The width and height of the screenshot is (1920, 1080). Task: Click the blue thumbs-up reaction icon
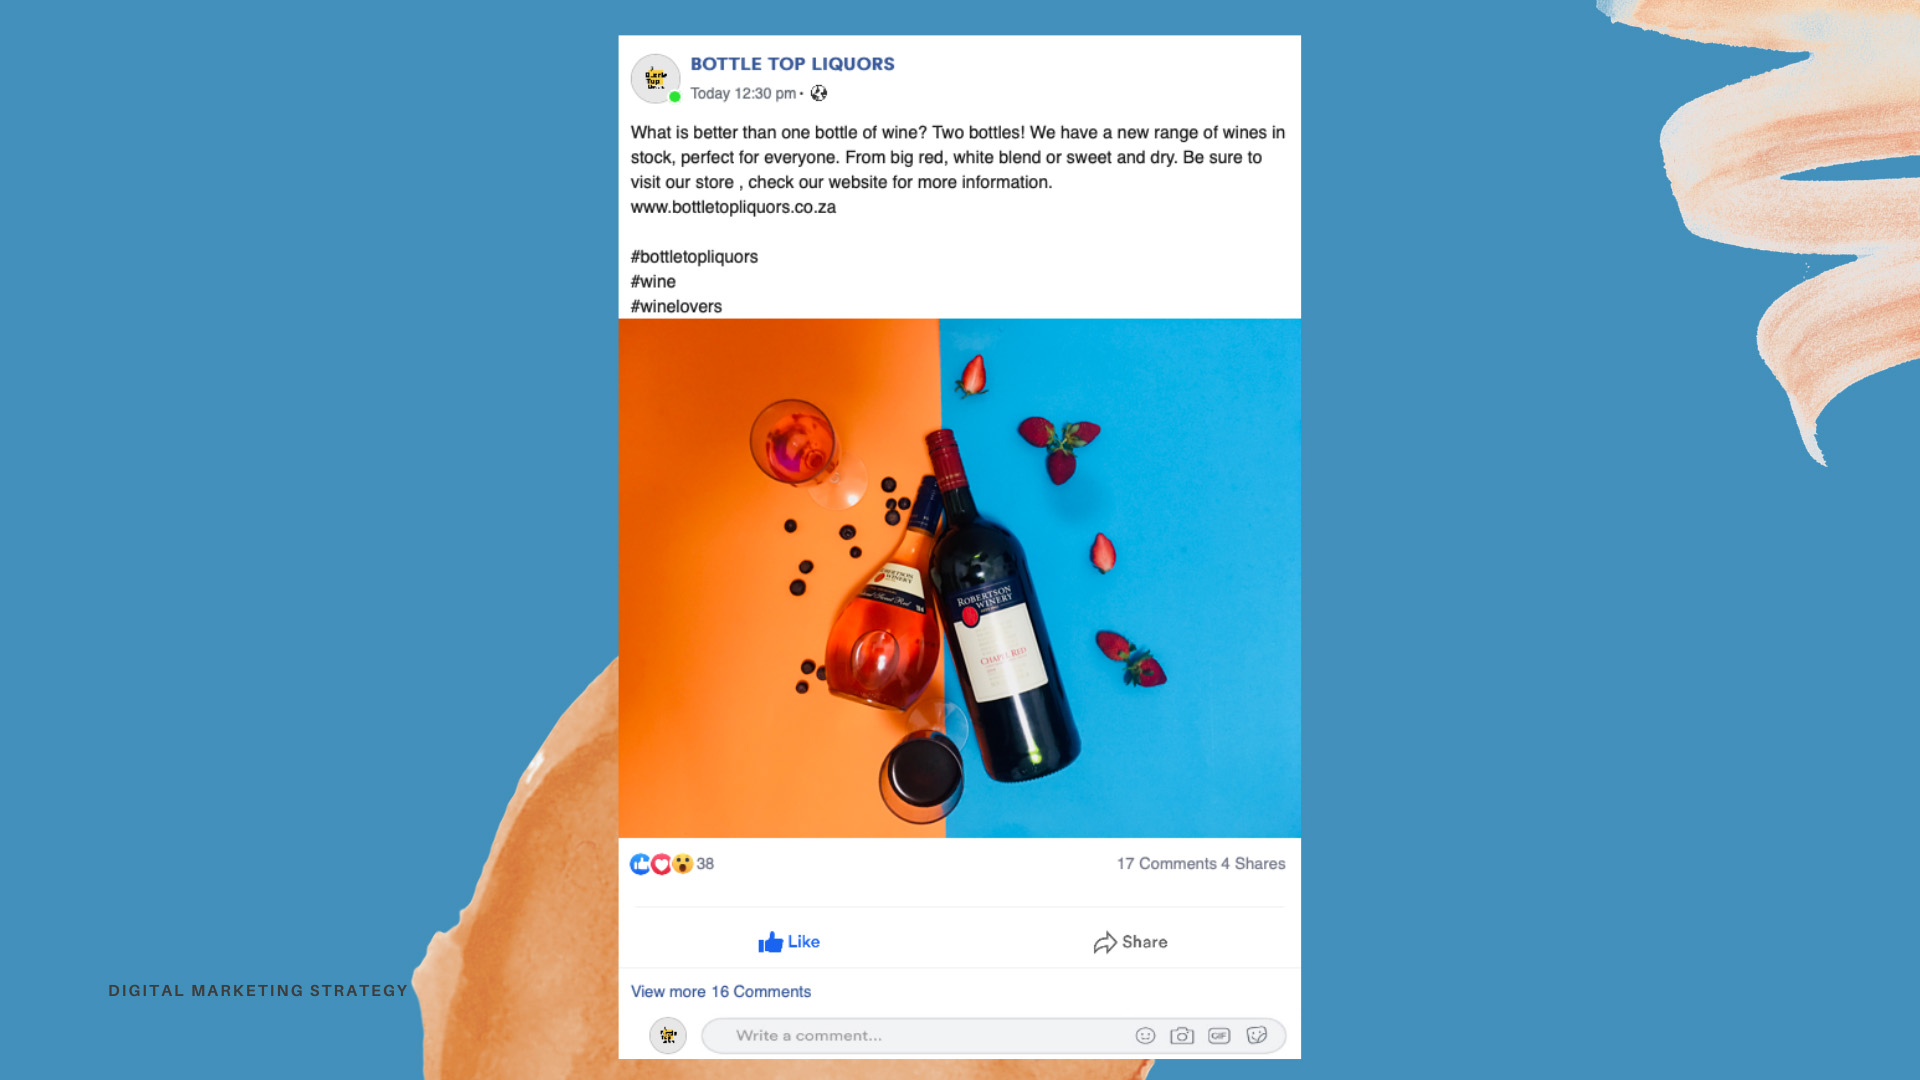640,864
